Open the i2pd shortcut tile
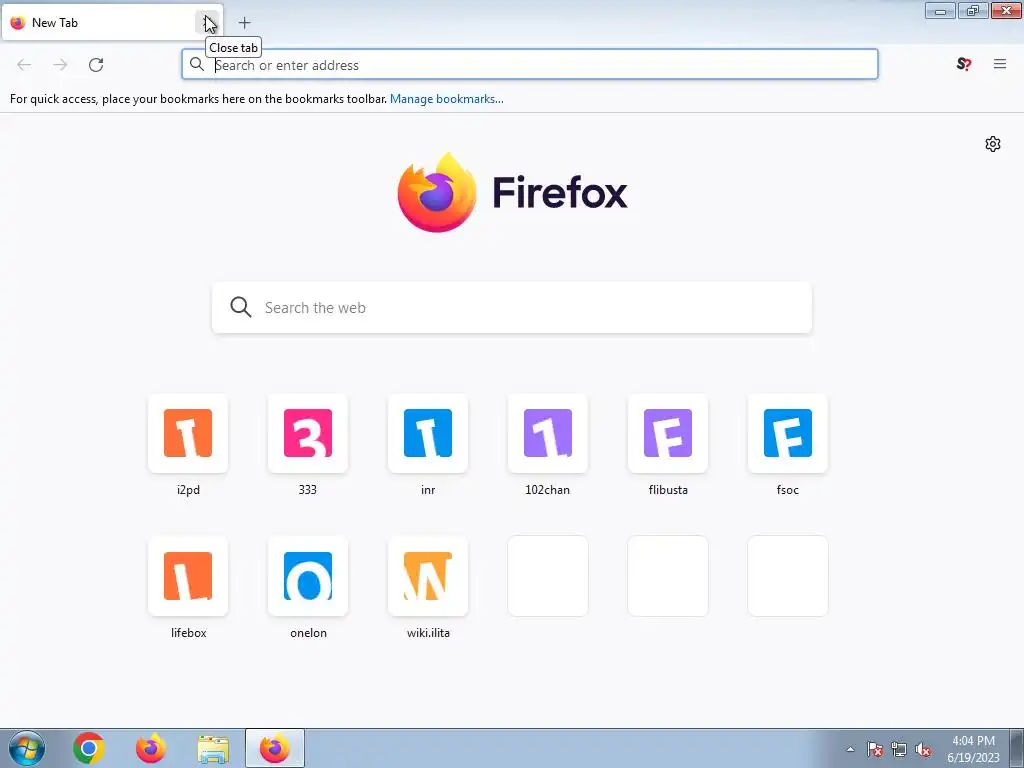Image resolution: width=1024 pixels, height=768 pixels. [x=188, y=434]
